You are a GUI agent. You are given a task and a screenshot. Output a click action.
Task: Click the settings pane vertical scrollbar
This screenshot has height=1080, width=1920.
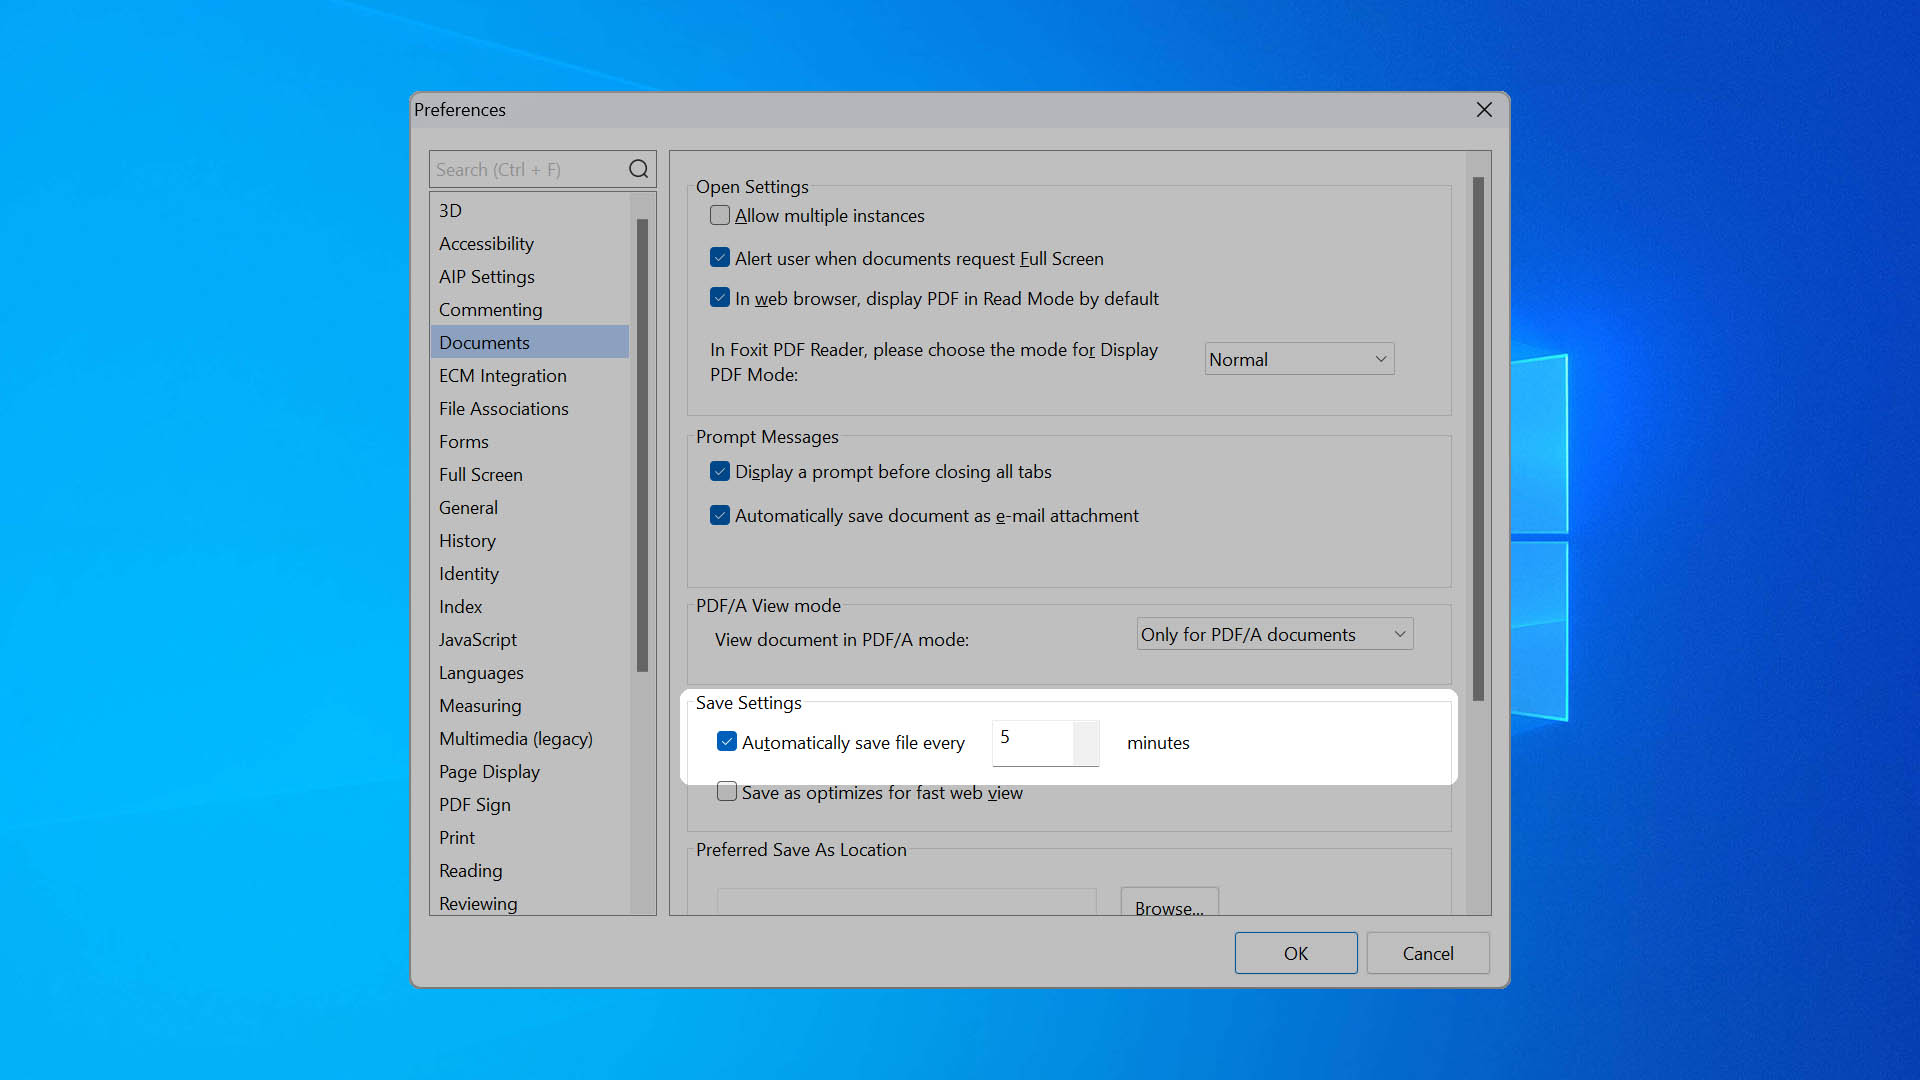click(1478, 438)
